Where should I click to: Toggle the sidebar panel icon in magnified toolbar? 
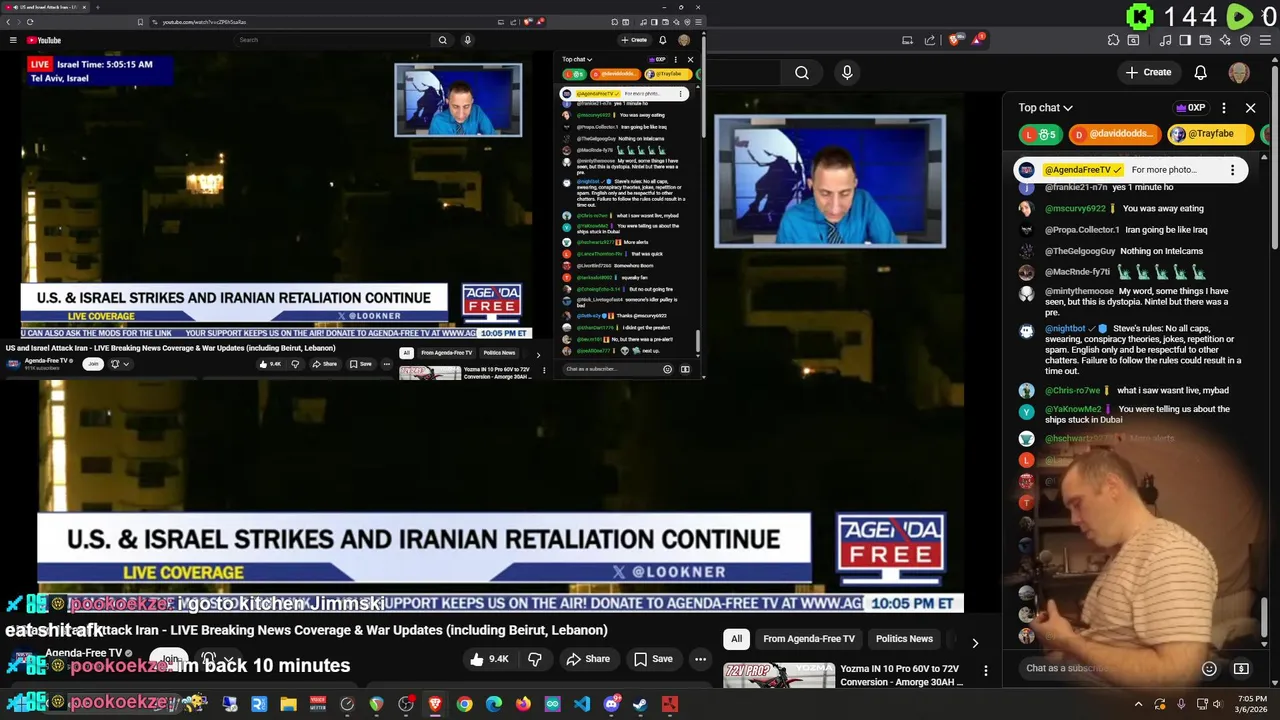(1185, 40)
